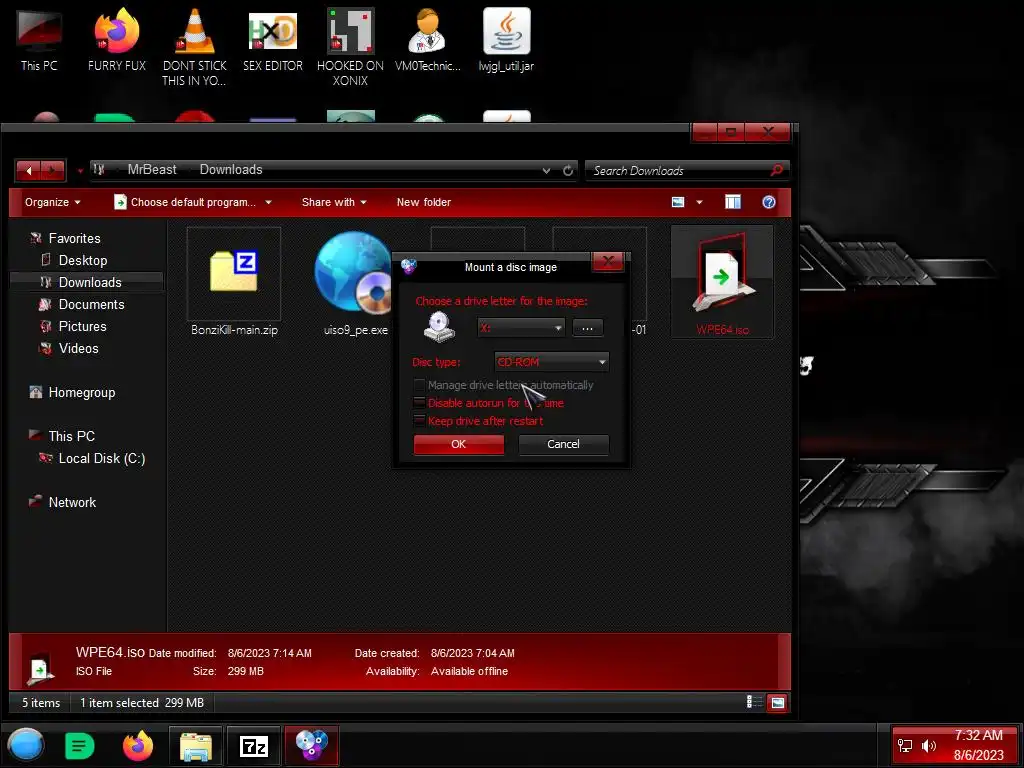Viewport: 1024px width, 768px height.
Task: Select Downloads in the navigation pane
Action: [x=89, y=282]
